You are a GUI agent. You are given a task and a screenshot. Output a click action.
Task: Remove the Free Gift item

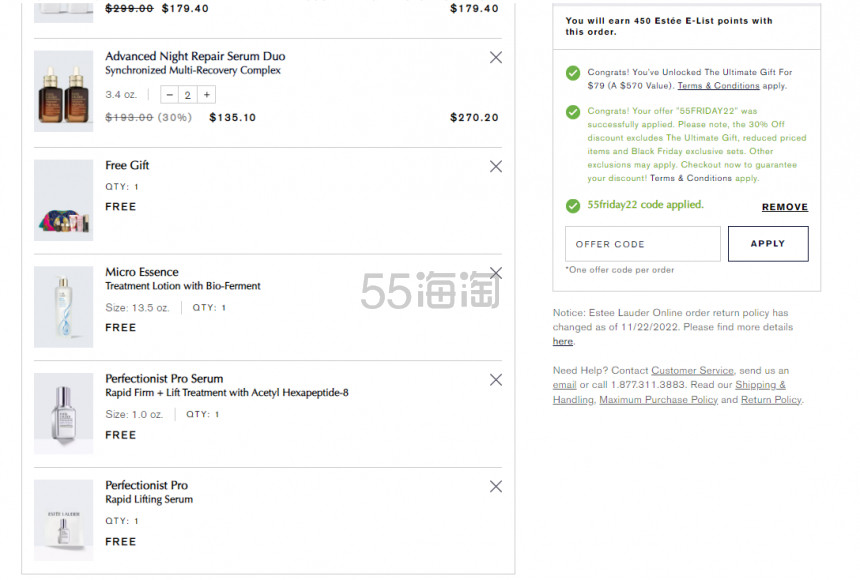tap(496, 166)
